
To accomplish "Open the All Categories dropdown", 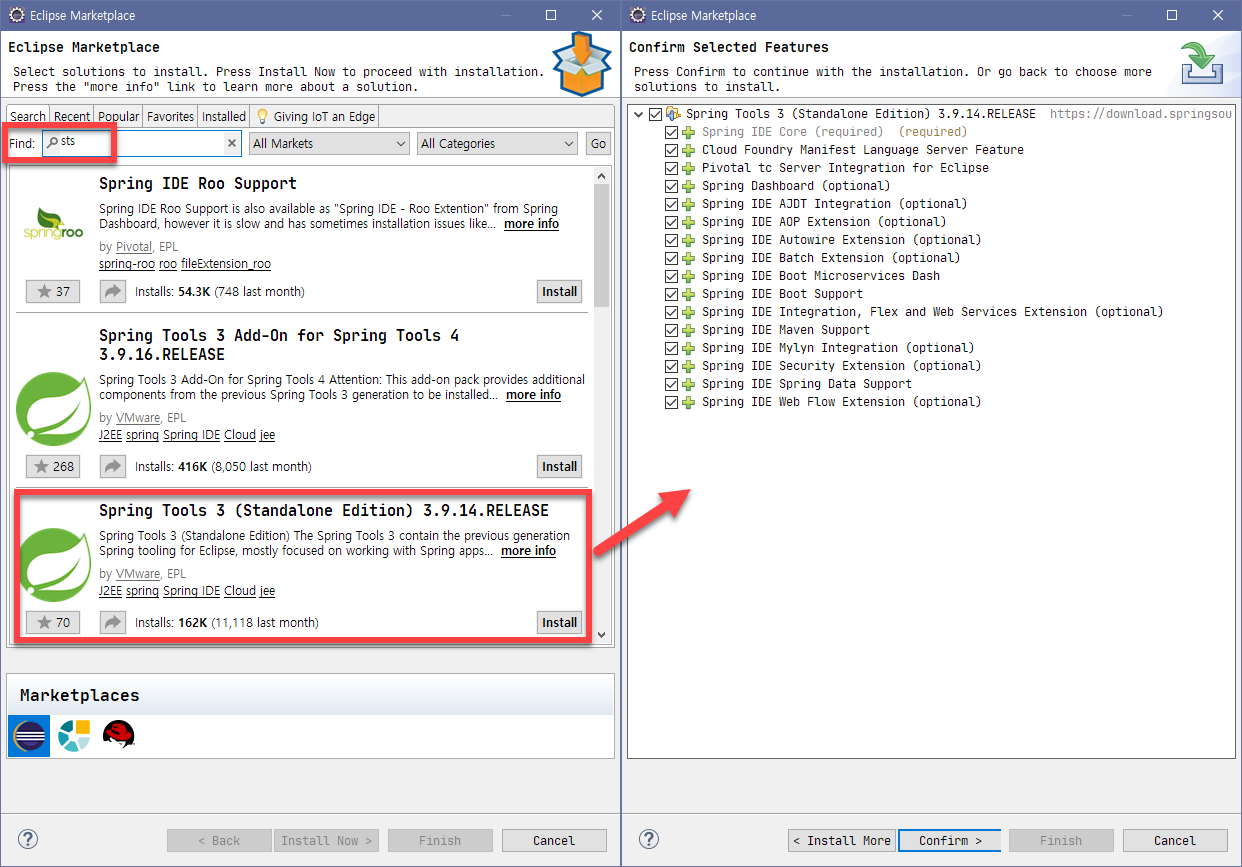I will (497, 144).
